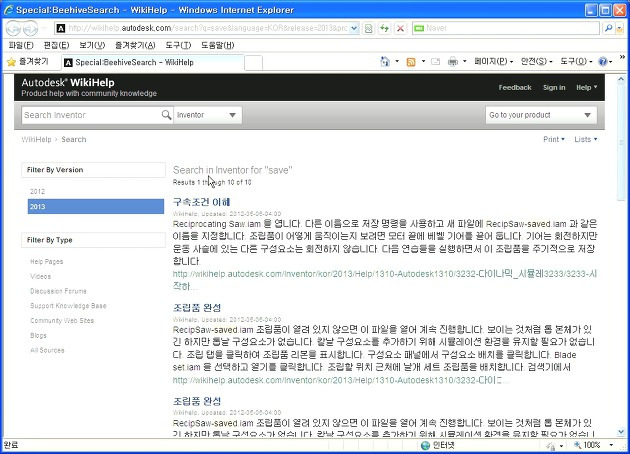Open the first 조립품 완성 search result
This screenshot has height=454, width=630.
(197, 308)
